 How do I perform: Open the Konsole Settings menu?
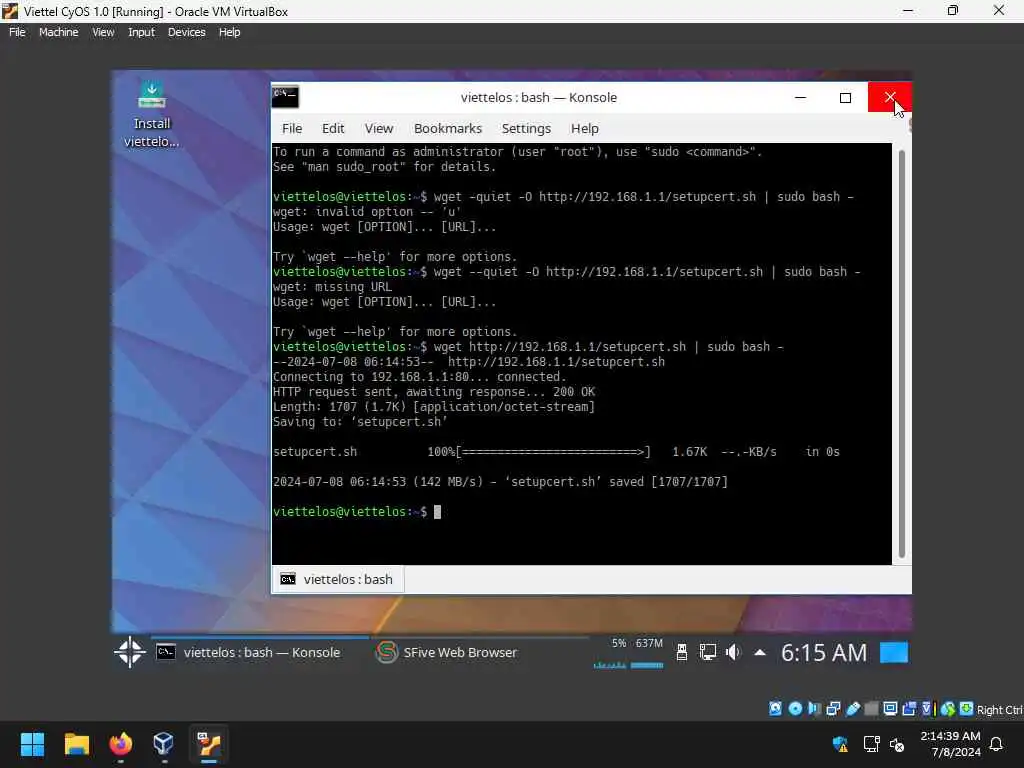point(526,129)
